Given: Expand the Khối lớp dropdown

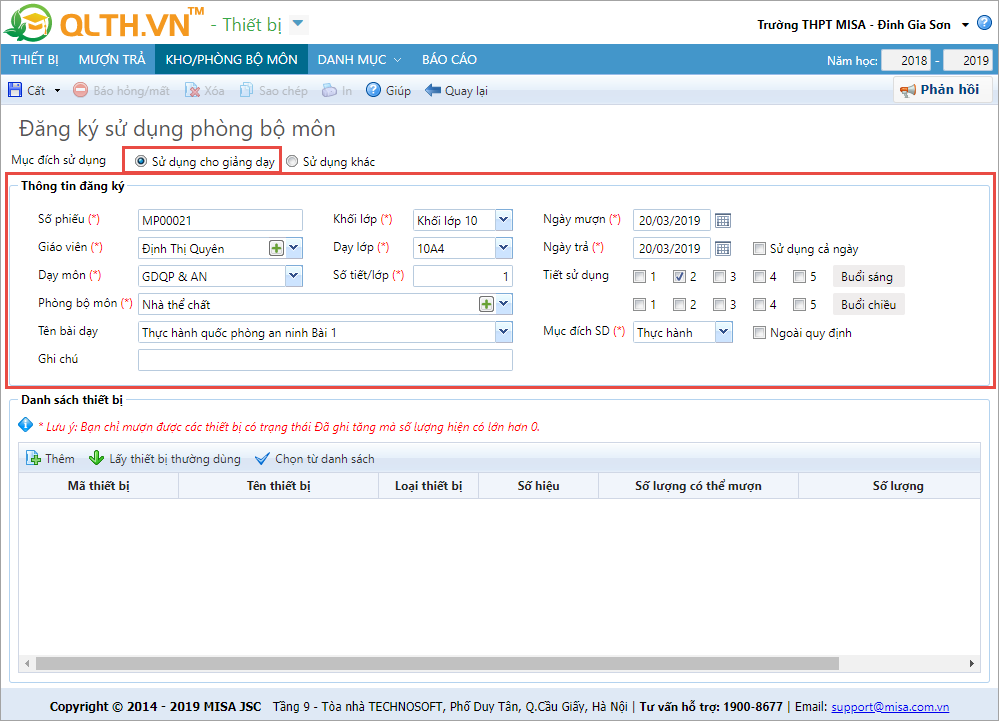Looking at the screenshot, I should [x=504, y=220].
